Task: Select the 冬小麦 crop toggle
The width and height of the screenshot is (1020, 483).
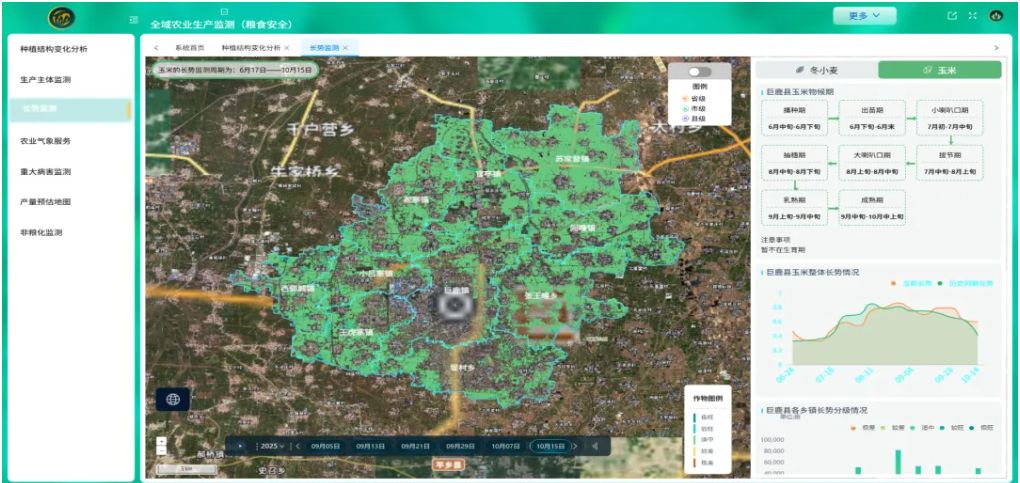Action: (x=816, y=70)
